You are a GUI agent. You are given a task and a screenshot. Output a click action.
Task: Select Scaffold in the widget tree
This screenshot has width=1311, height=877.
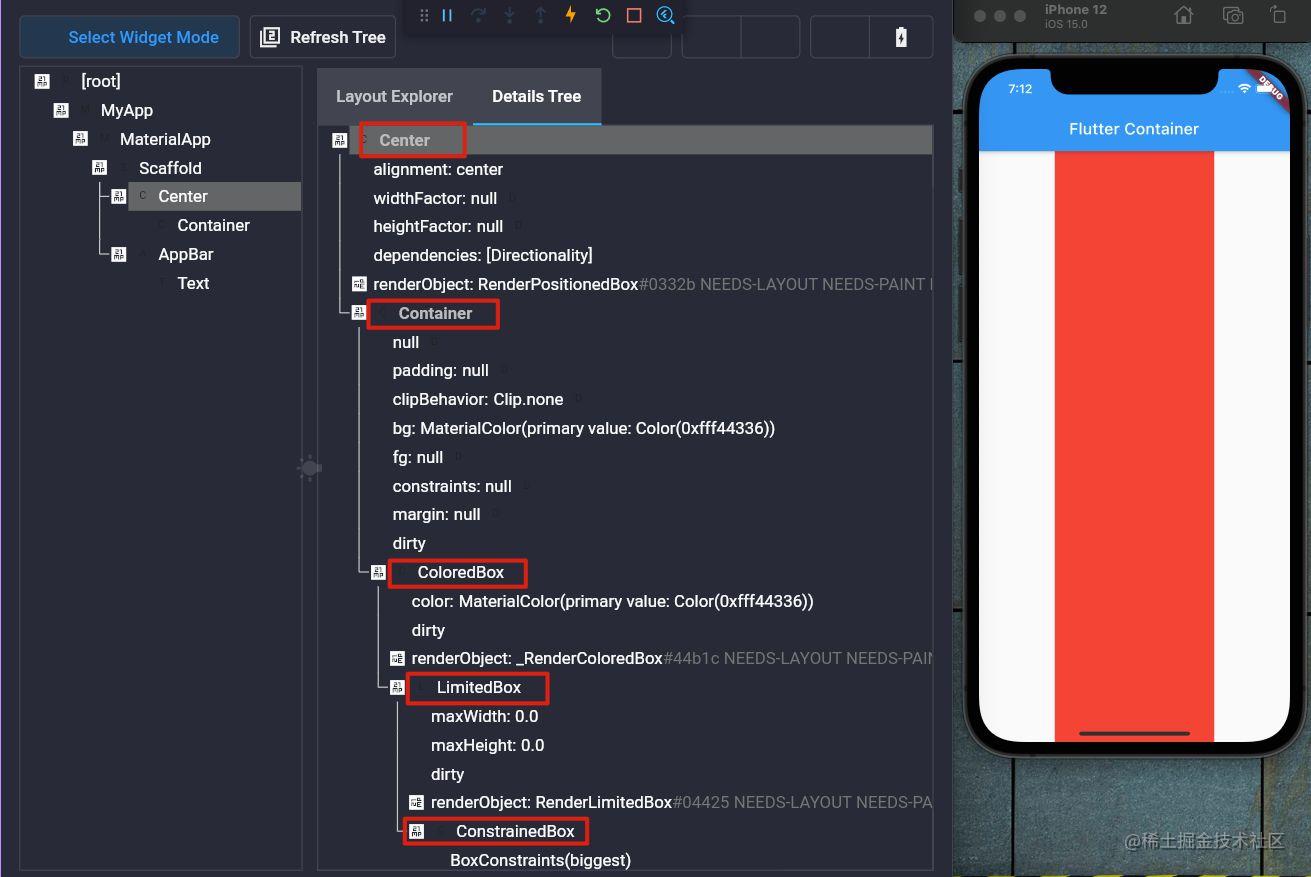(x=170, y=168)
